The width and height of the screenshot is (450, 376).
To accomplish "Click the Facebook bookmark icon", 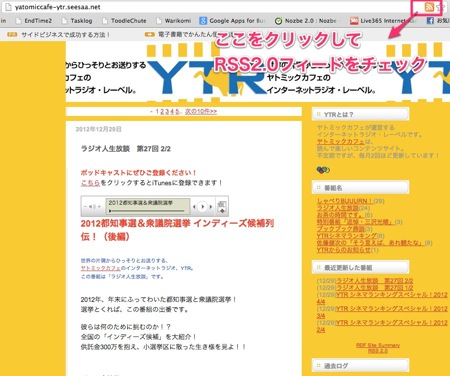I will (430, 21).
